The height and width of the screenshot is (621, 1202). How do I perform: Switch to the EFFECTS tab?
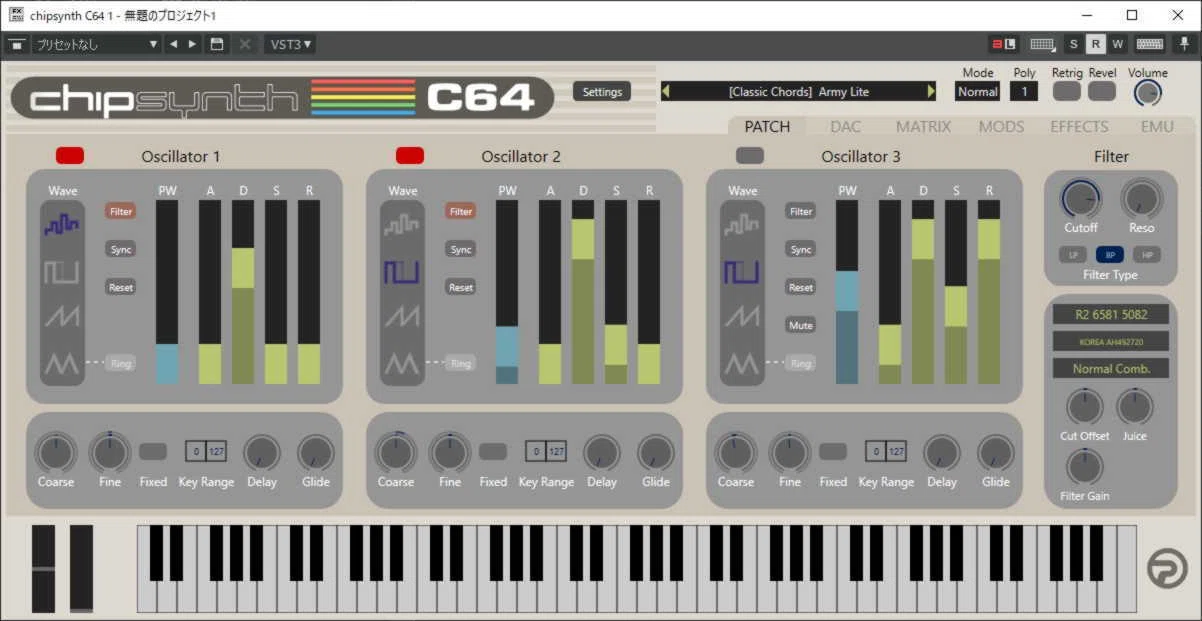point(1079,126)
